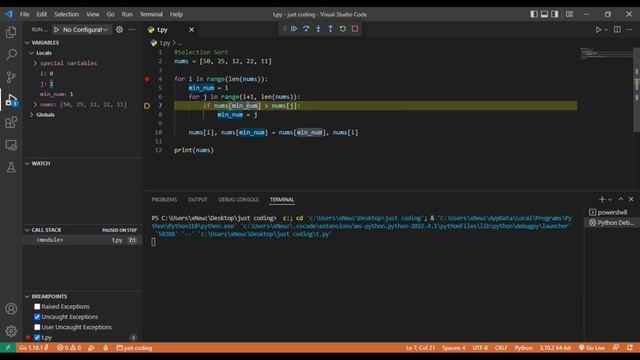Collapse the BREAKPOINTS section
640x360 pixels.
click(27, 296)
